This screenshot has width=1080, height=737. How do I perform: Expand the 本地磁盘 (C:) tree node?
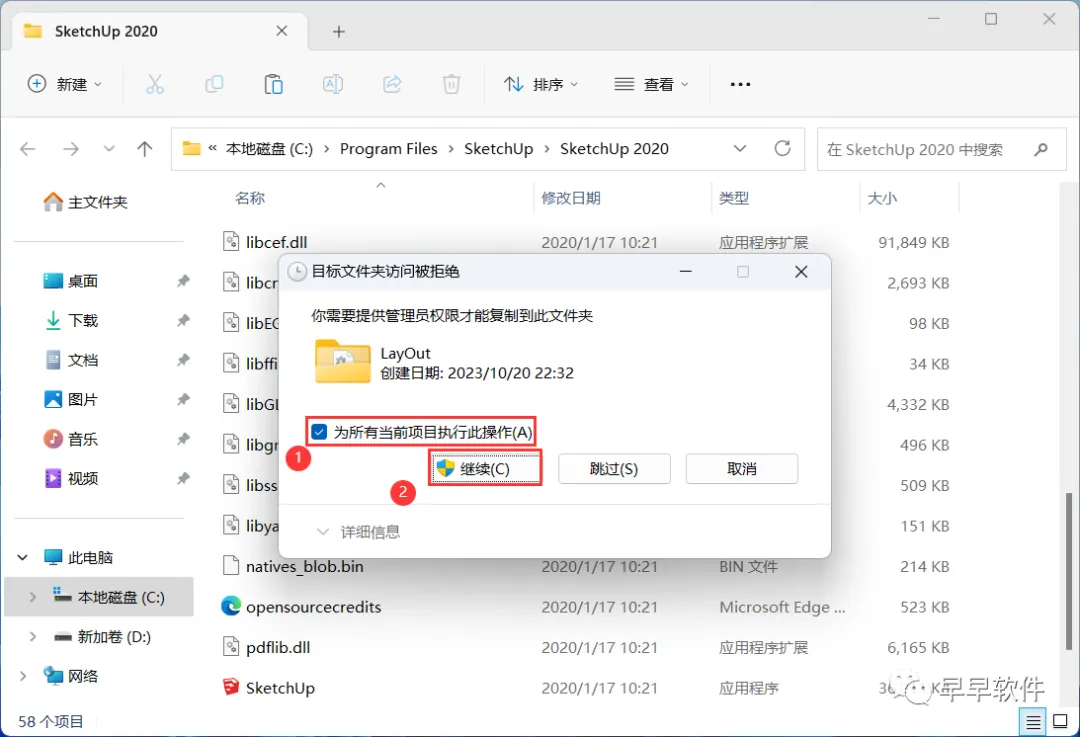pos(32,597)
